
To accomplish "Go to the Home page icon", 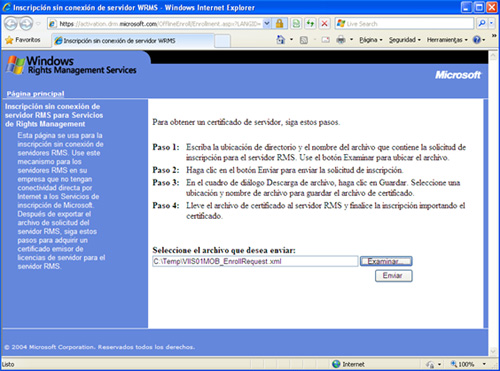I will pos(281,40).
